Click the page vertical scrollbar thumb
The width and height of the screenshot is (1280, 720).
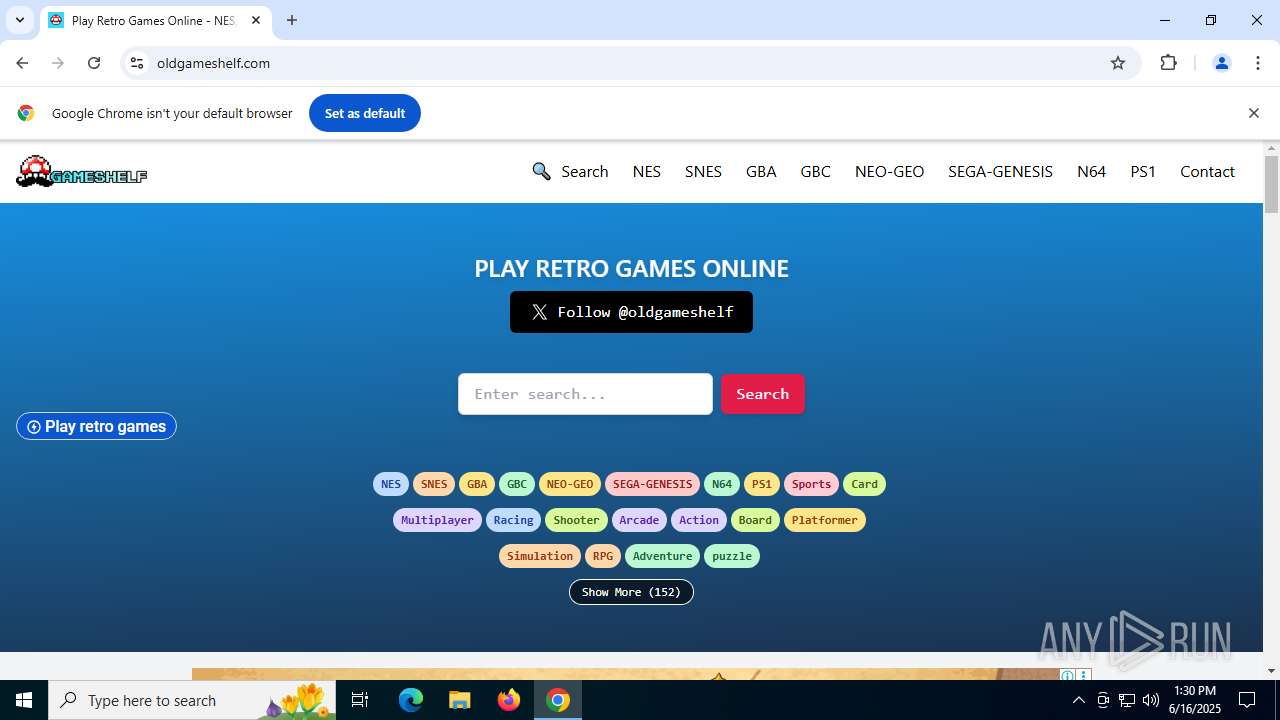tap(1271, 184)
